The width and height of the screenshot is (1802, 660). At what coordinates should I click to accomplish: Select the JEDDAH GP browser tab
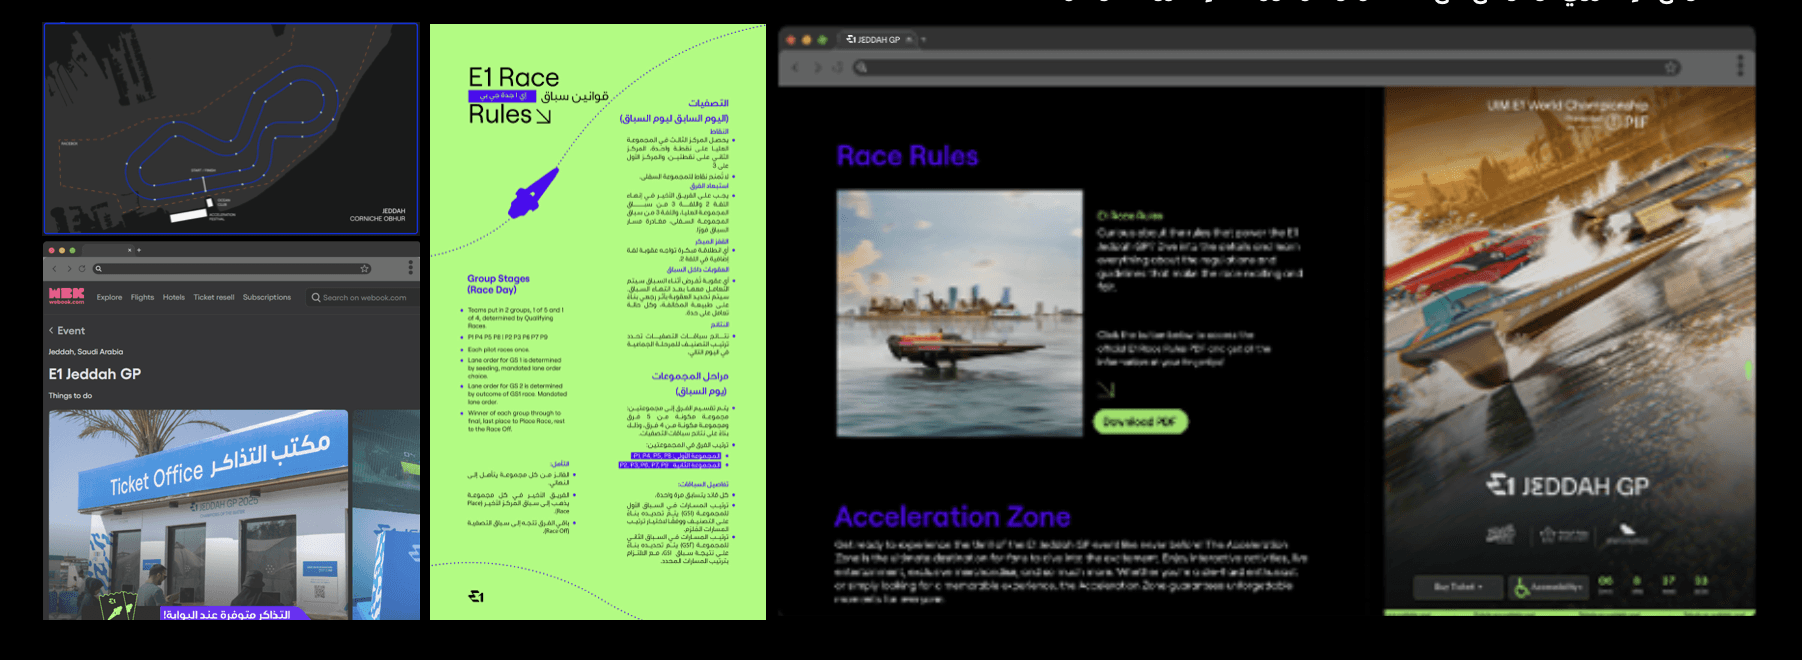pos(878,40)
